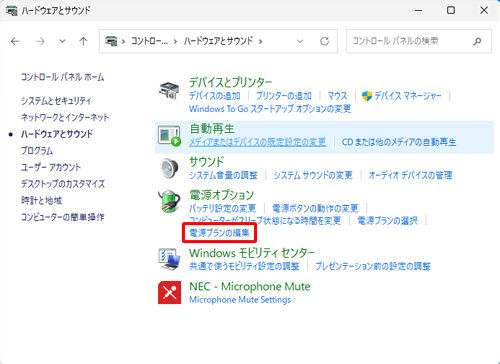The width and height of the screenshot is (500, 364).
Task: Select コントロー... breadcrumb in address bar
Action: (x=149, y=41)
